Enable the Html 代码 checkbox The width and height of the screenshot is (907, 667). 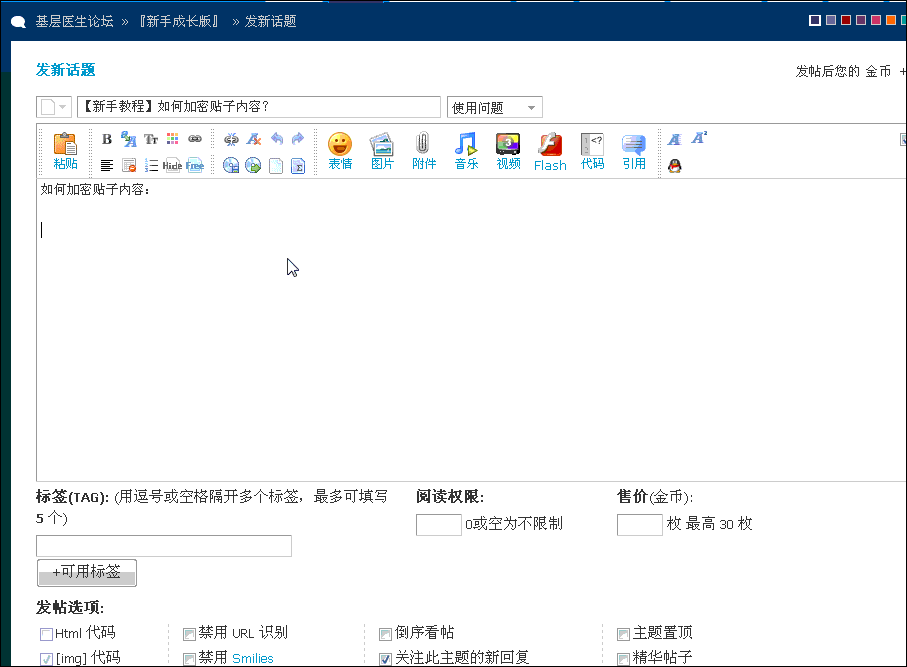point(46,634)
